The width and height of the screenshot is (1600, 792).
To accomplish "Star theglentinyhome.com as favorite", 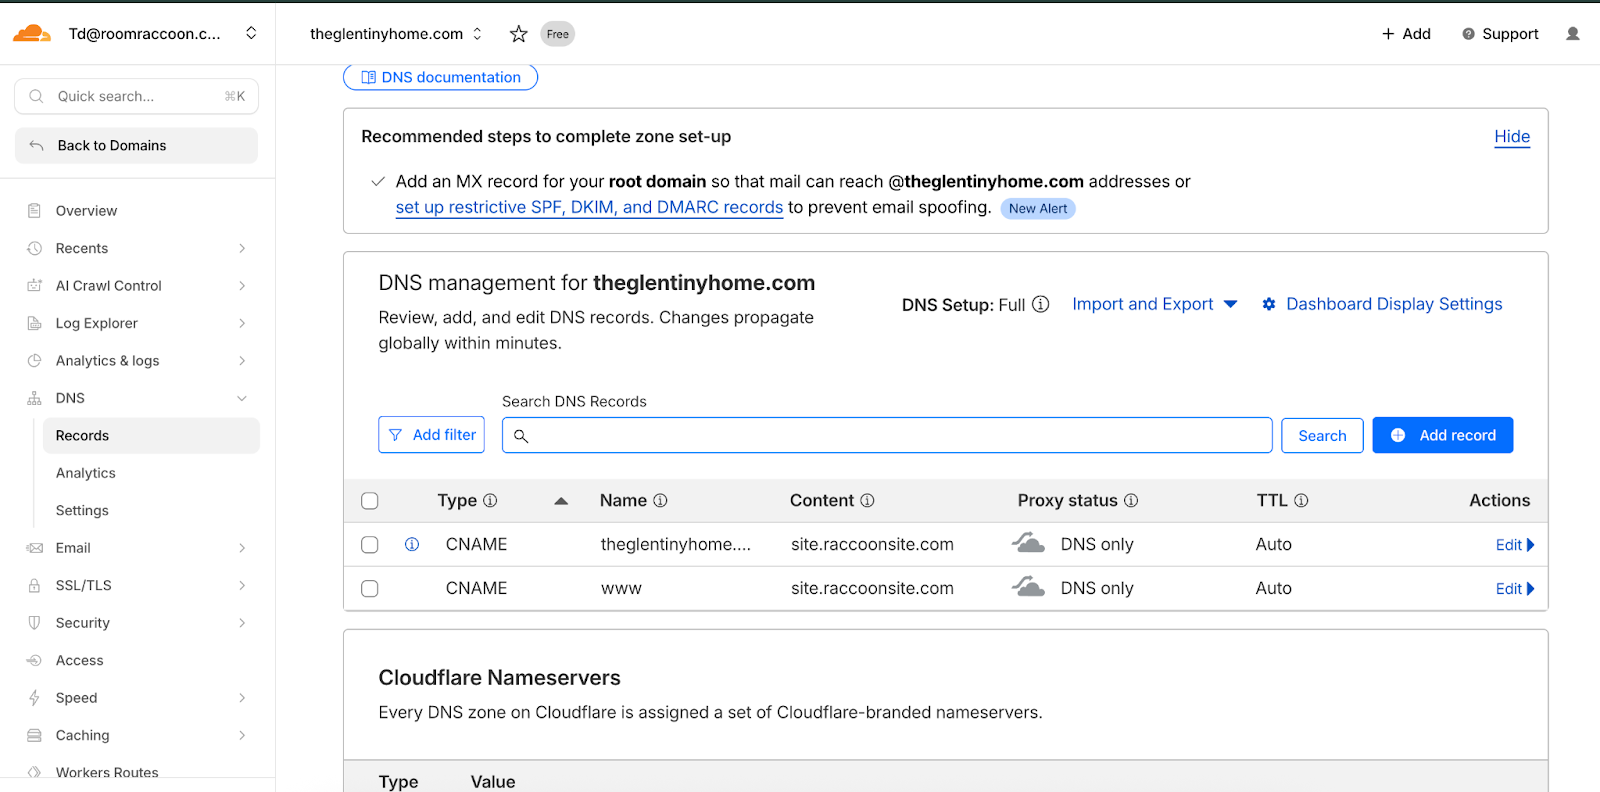I will click(518, 34).
